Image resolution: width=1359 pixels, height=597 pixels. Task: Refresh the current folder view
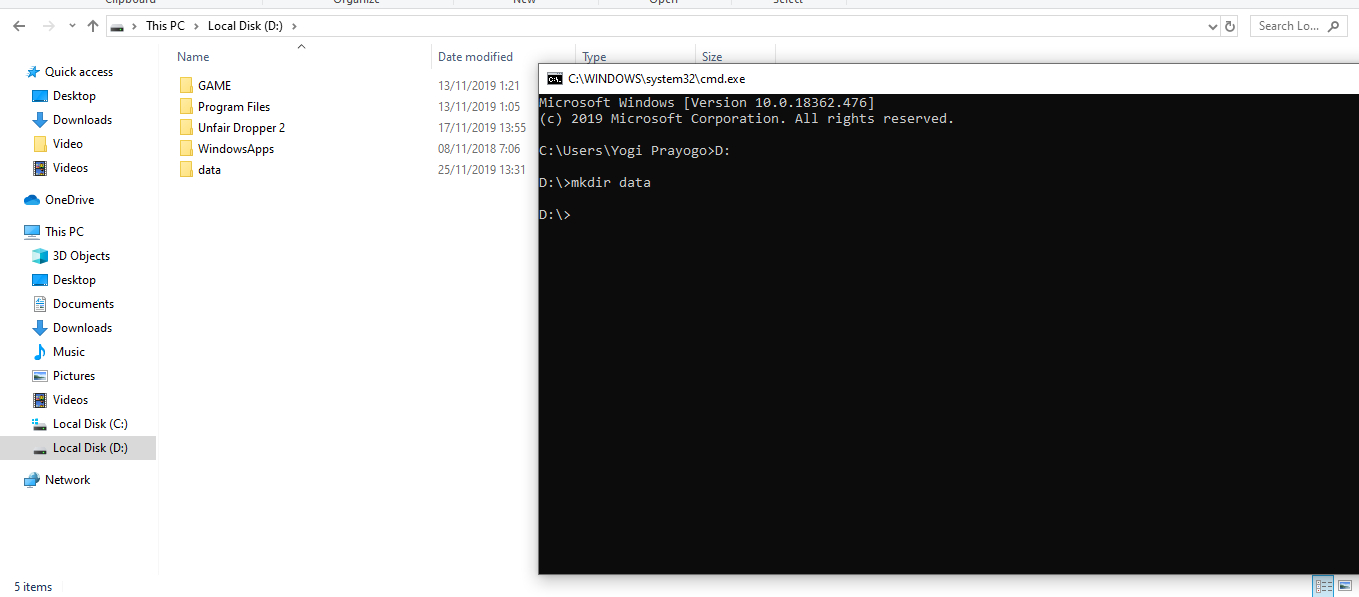point(1230,26)
